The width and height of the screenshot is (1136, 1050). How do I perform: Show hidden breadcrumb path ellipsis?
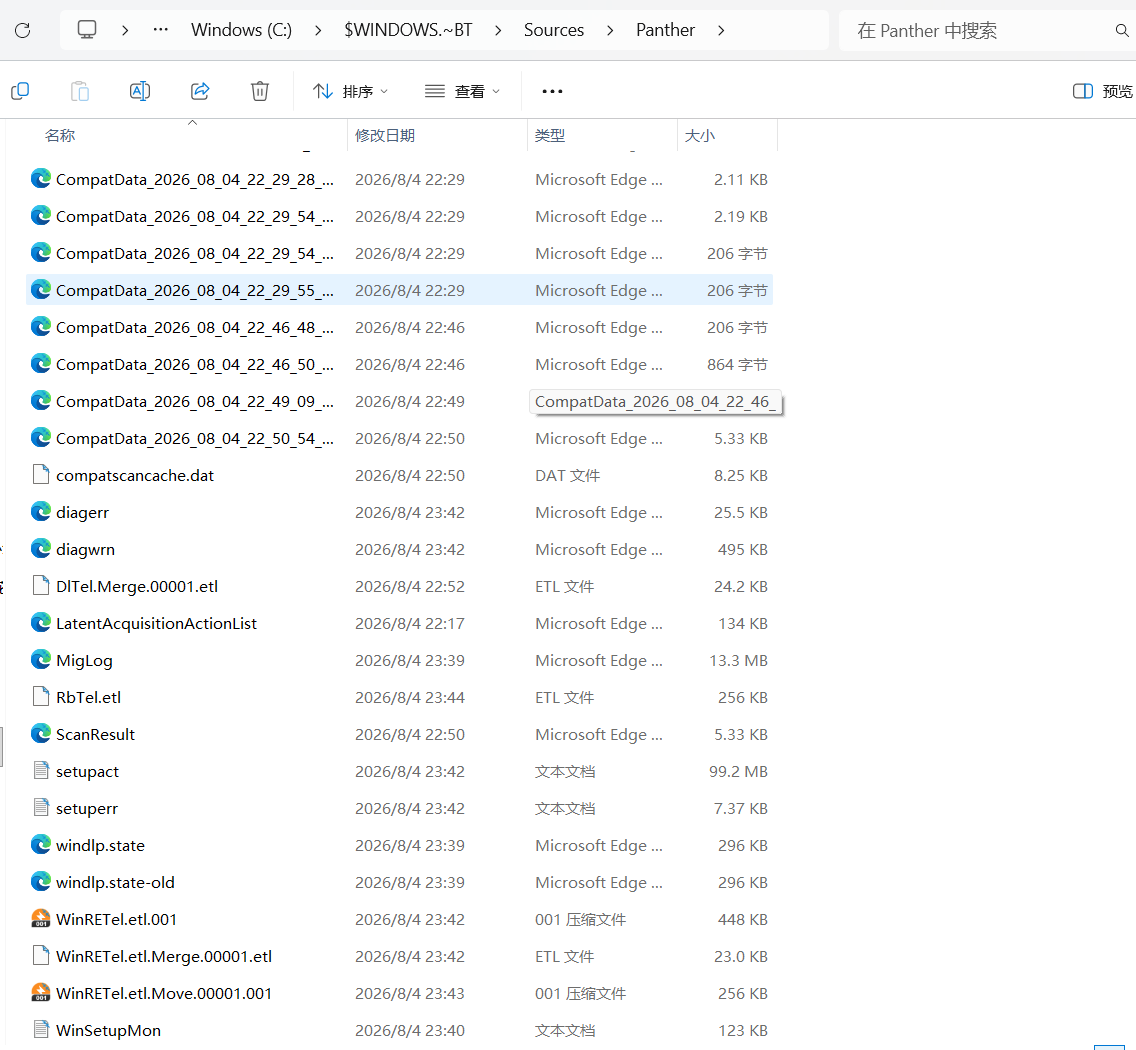point(161,30)
